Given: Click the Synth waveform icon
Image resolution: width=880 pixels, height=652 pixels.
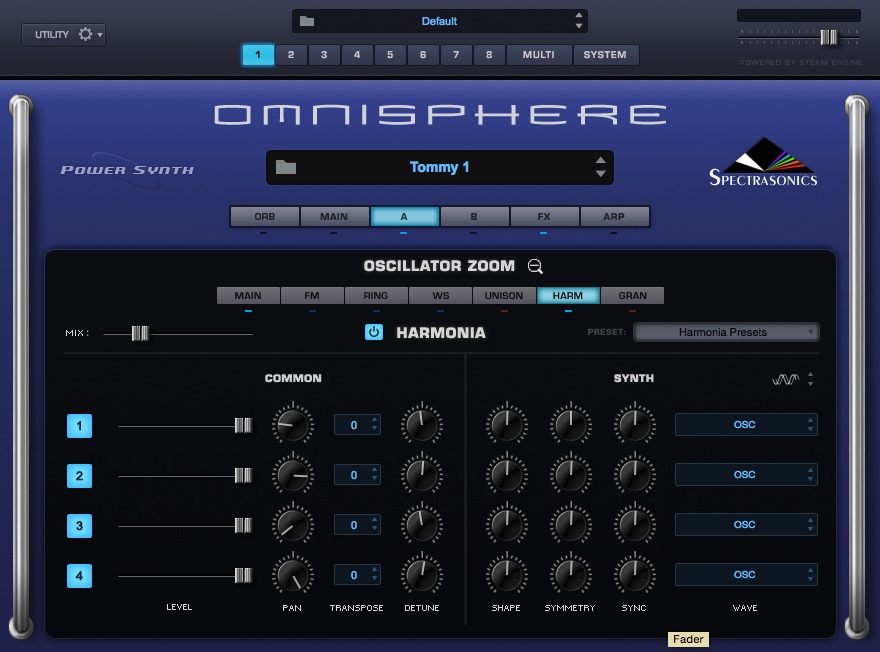Looking at the screenshot, I should coord(786,380).
